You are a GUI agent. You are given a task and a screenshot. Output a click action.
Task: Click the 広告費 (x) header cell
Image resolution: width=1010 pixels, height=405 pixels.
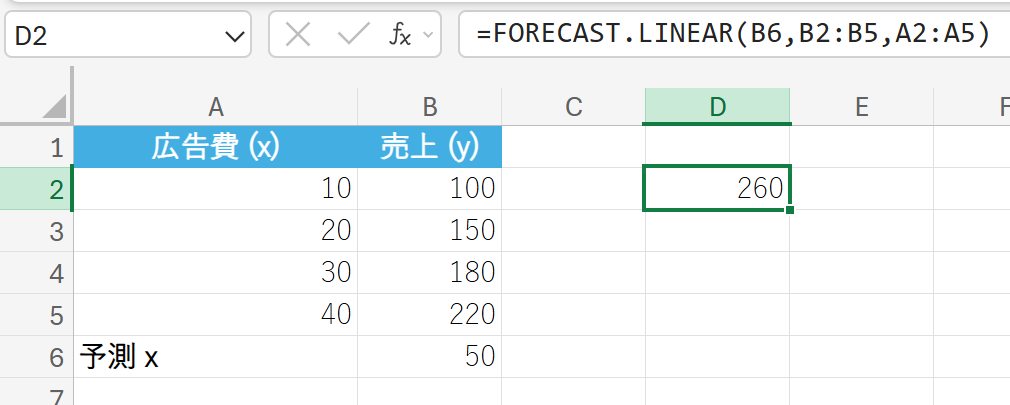click(215, 148)
